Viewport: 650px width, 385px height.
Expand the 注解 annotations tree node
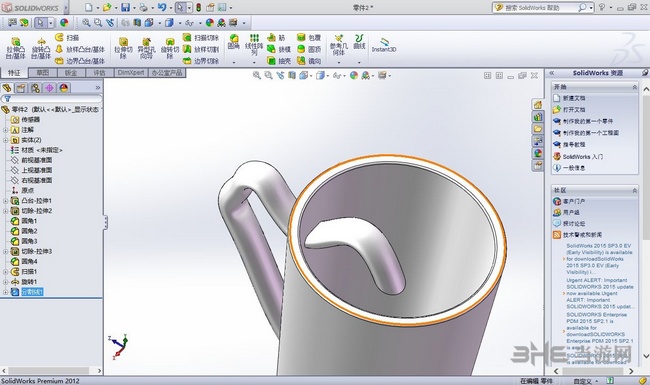tap(5, 130)
